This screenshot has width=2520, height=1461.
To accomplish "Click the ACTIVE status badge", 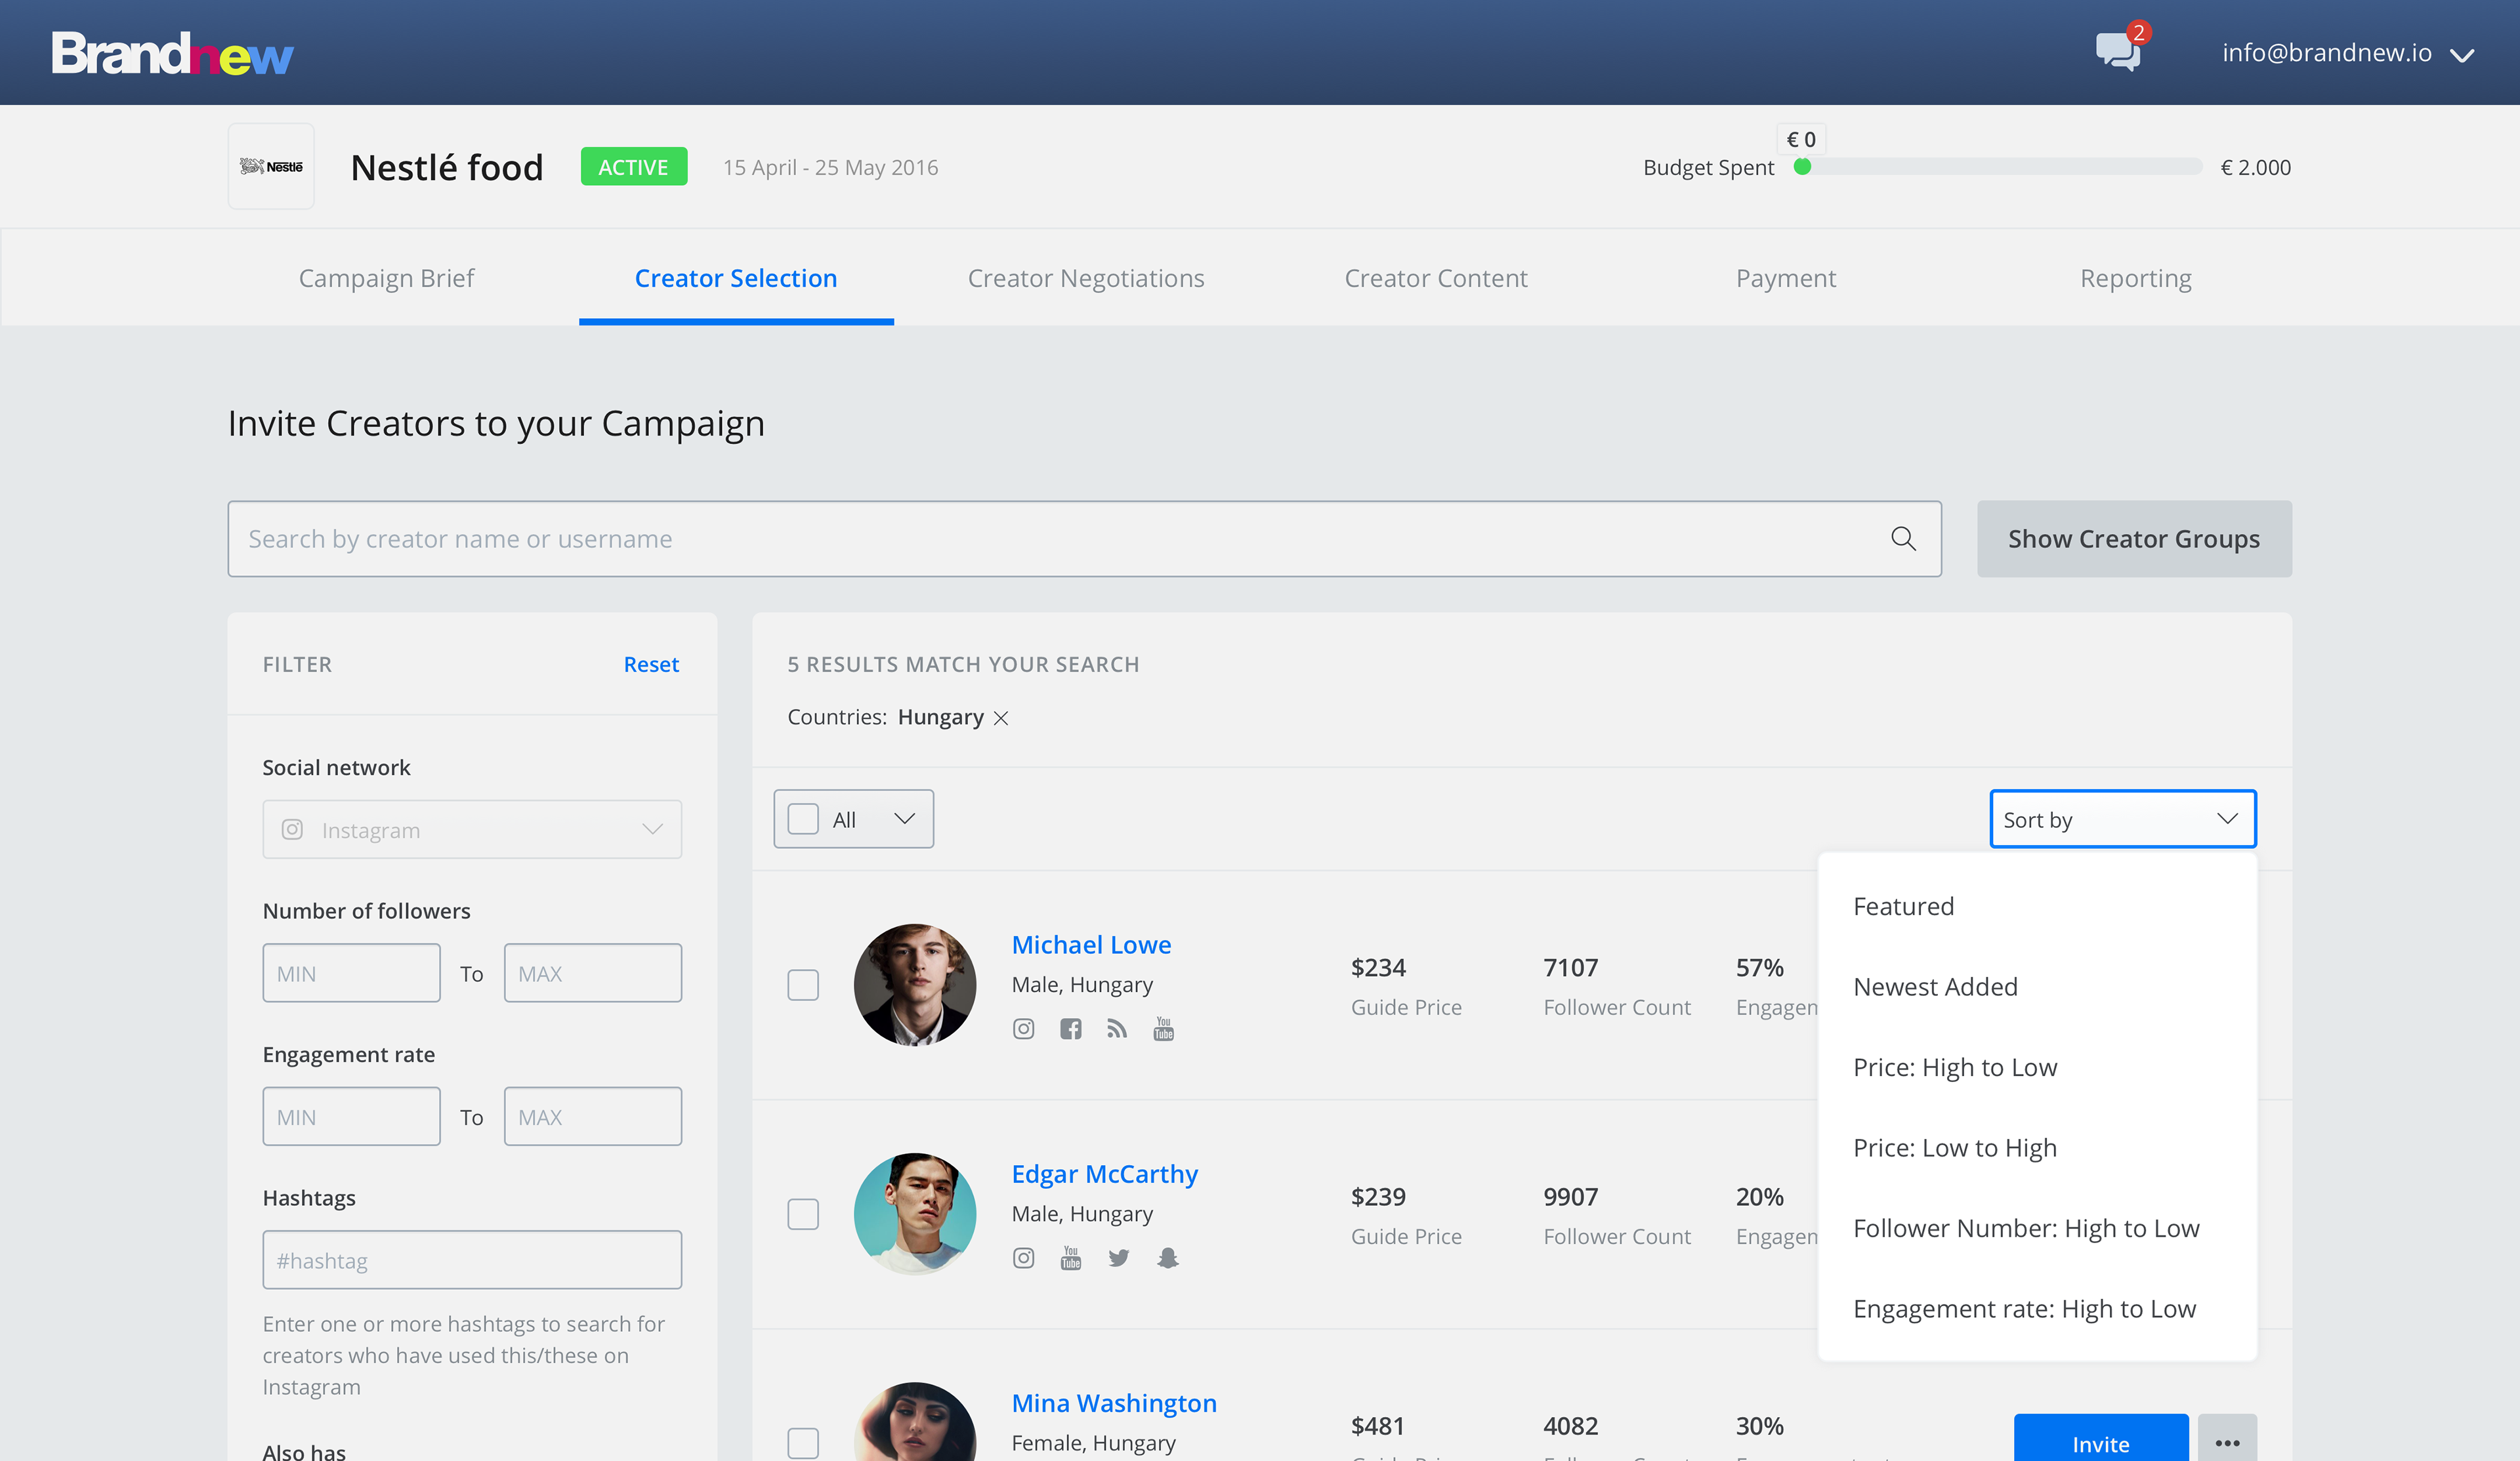I will (x=634, y=167).
